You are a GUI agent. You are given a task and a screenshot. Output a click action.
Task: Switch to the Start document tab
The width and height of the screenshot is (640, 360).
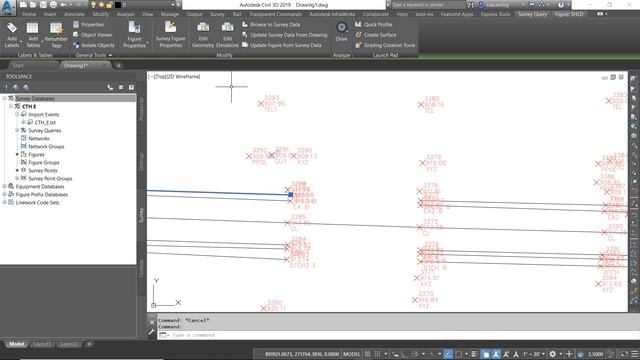click(x=18, y=65)
